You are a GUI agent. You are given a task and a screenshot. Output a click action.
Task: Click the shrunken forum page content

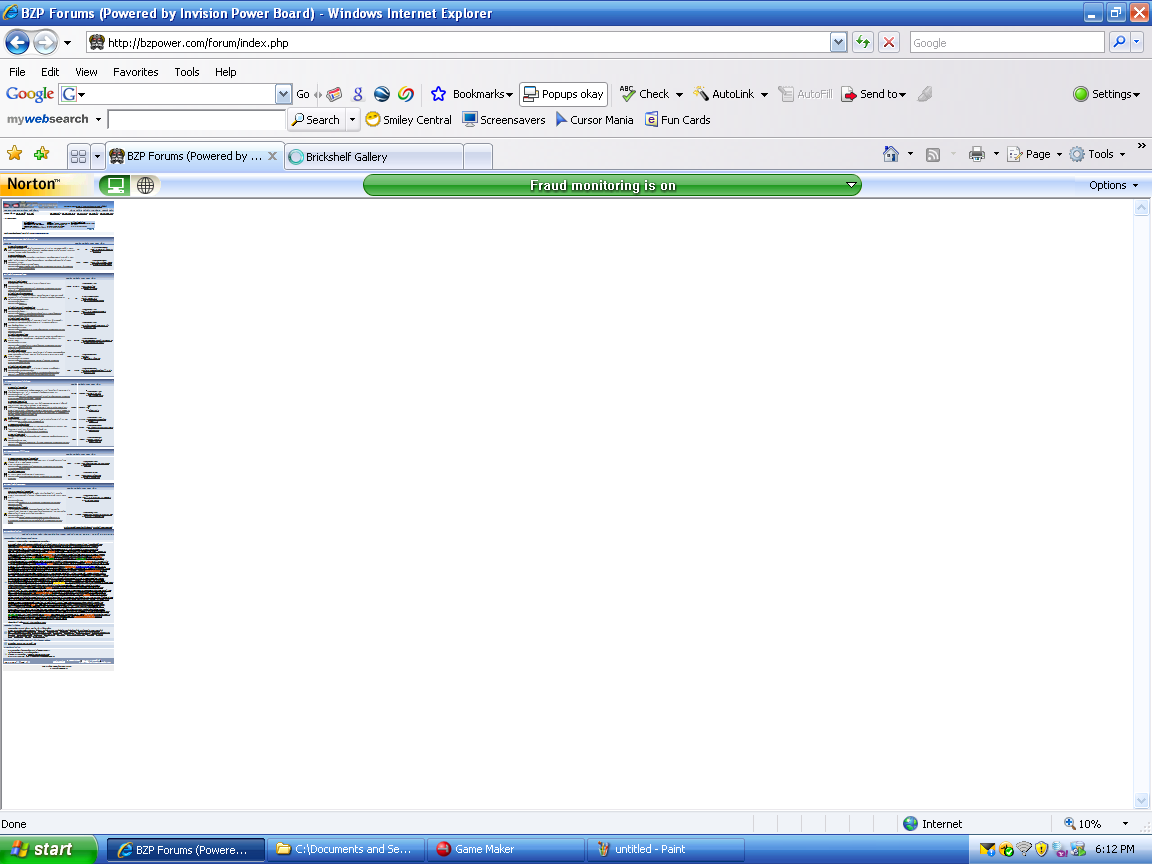[x=58, y=435]
